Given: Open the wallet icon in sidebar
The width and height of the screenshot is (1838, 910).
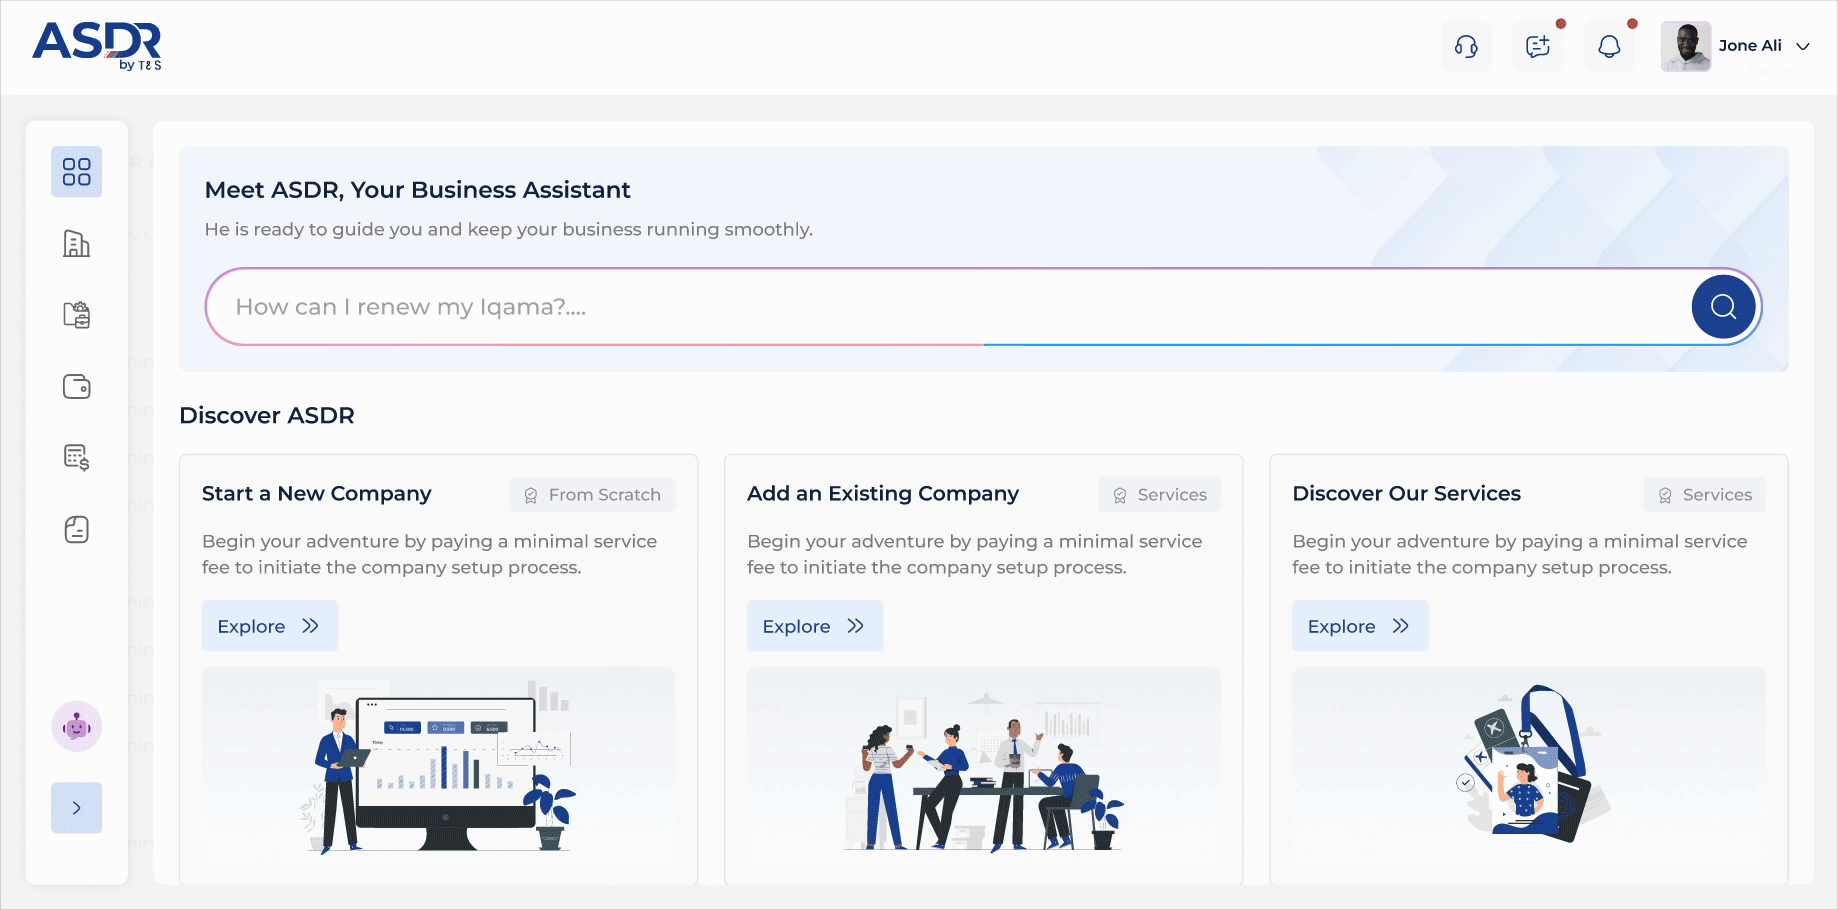Looking at the screenshot, I should 76,387.
